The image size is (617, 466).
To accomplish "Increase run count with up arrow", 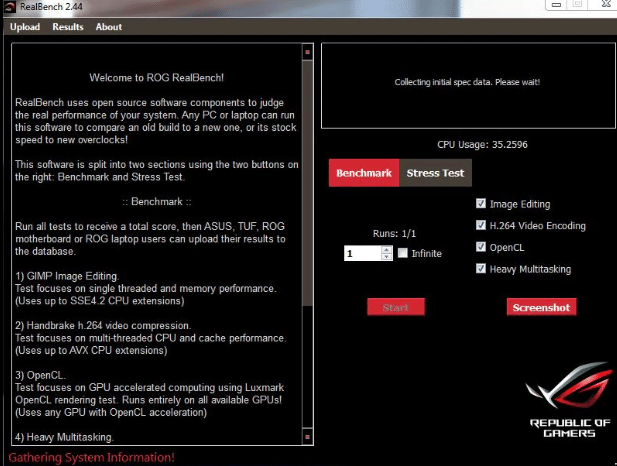I will (387, 250).
